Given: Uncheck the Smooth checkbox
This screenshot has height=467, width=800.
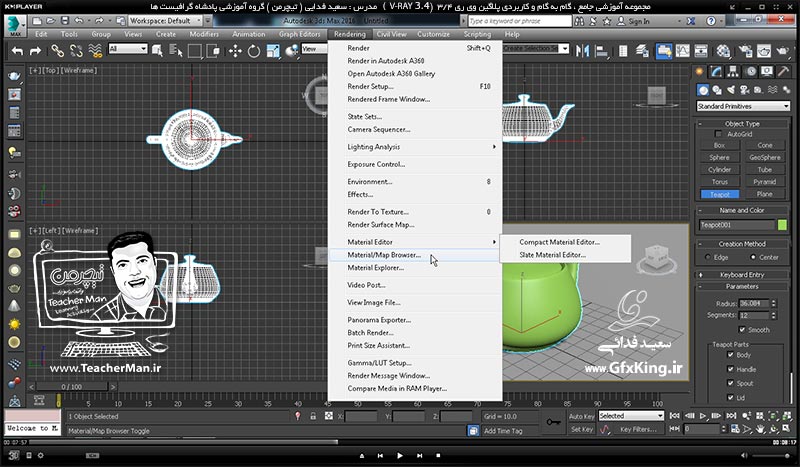Looking at the screenshot, I should click(x=742, y=330).
